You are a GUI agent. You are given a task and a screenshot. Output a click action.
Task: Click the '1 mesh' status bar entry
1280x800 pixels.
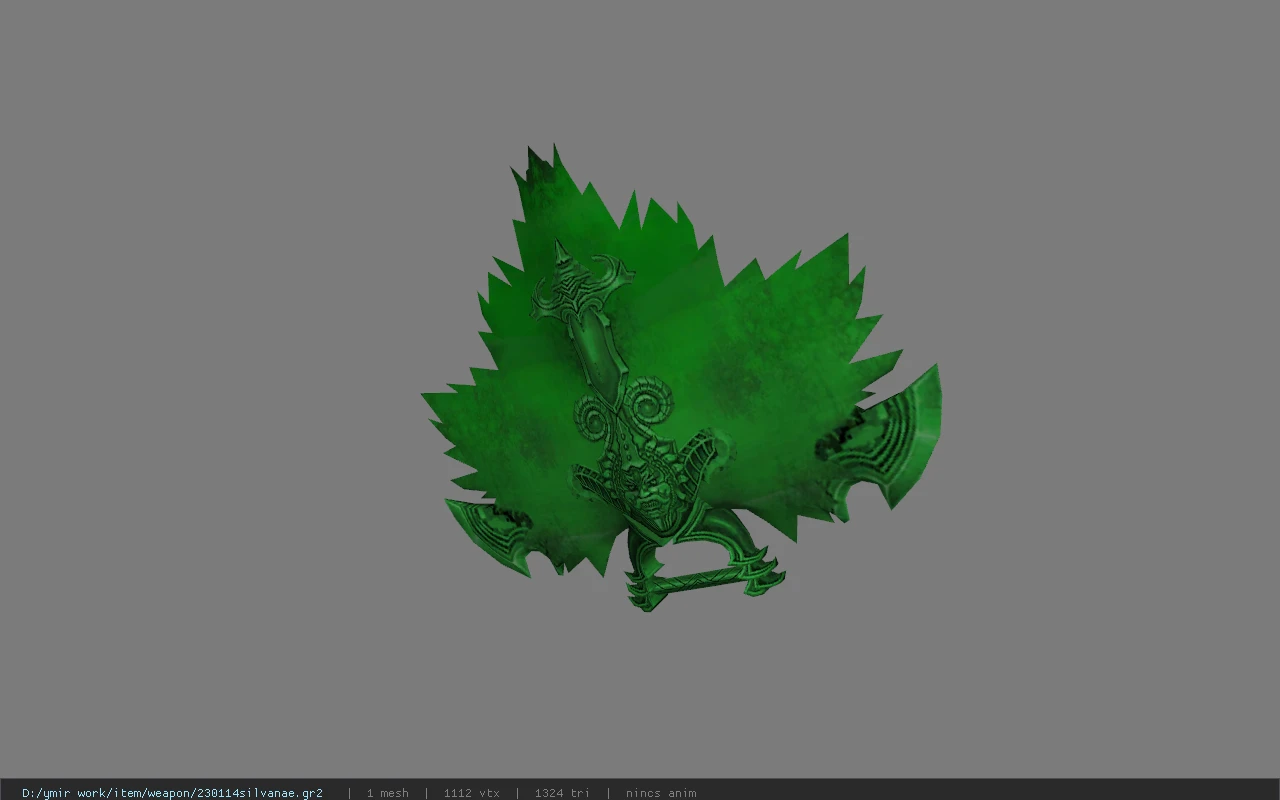click(387, 793)
